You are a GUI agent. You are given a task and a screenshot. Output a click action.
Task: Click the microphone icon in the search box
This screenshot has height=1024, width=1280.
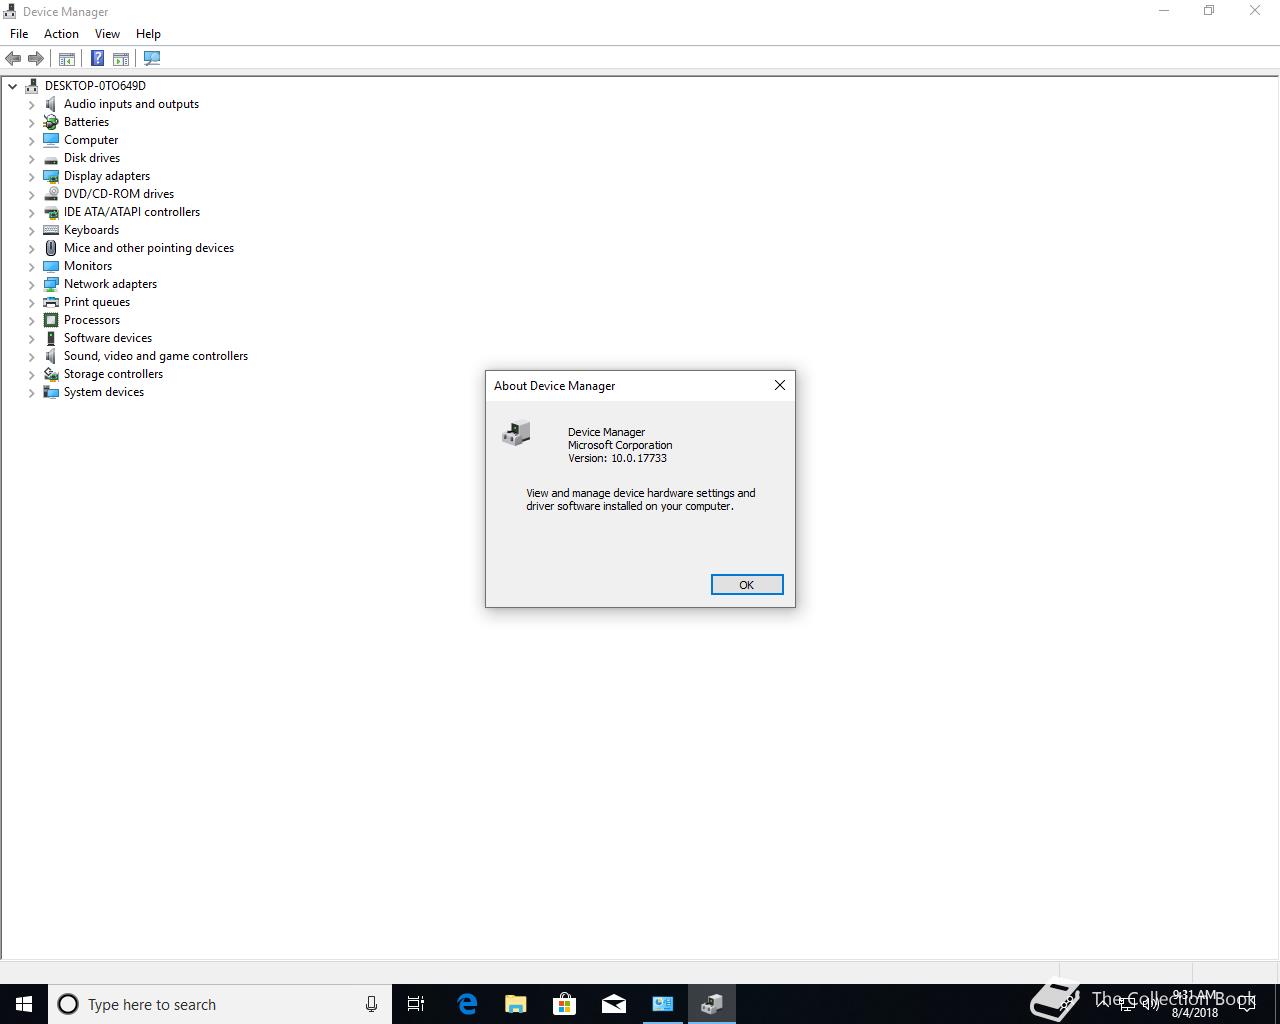pyautogui.click(x=371, y=1004)
